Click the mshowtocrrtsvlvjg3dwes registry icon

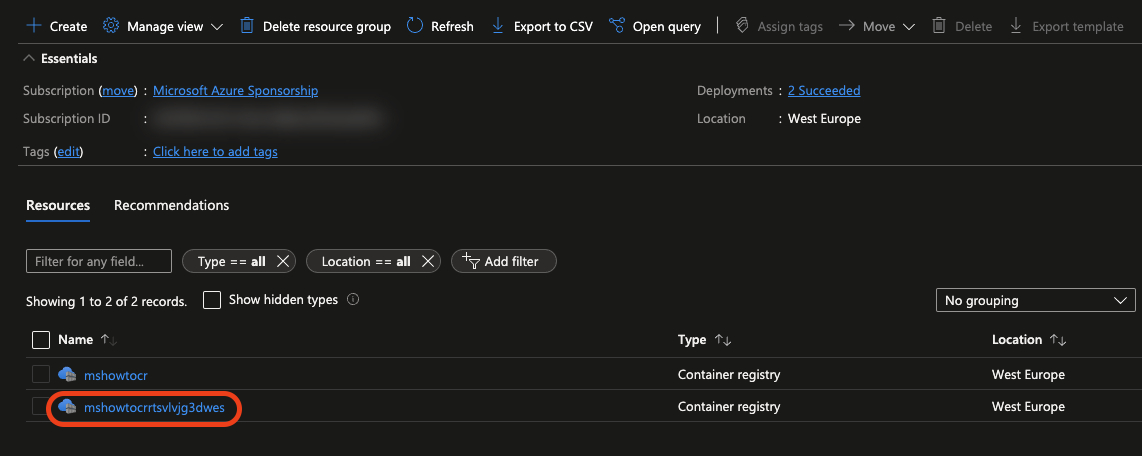pos(67,406)
